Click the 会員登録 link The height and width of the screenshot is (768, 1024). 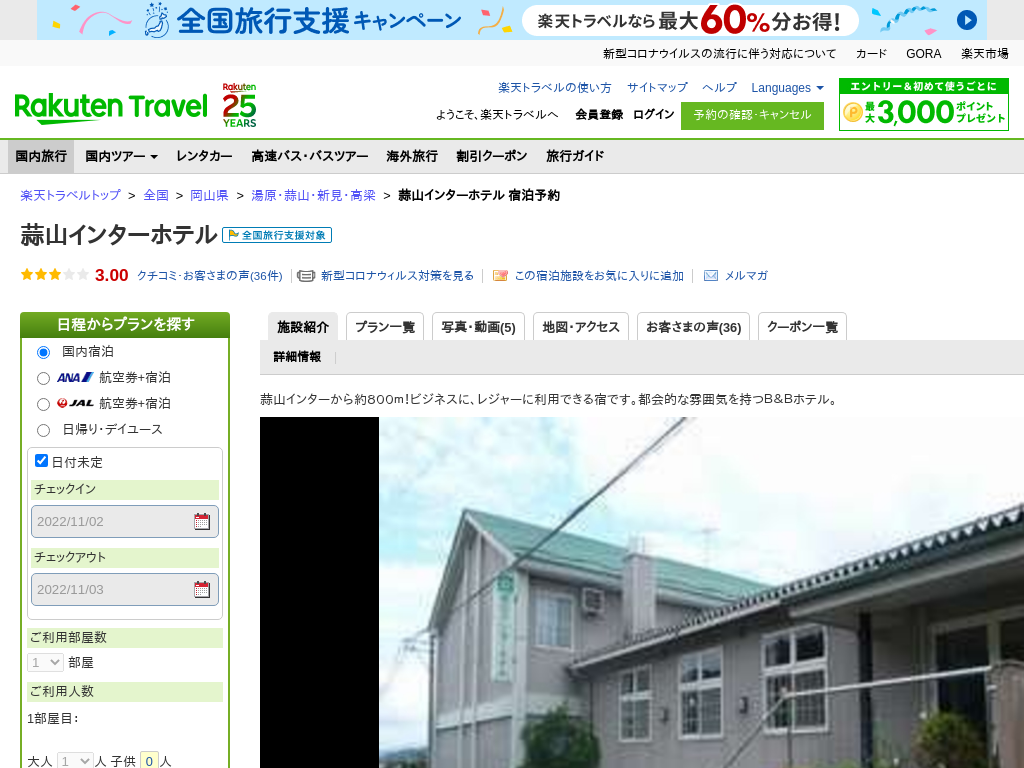point(599,114)
